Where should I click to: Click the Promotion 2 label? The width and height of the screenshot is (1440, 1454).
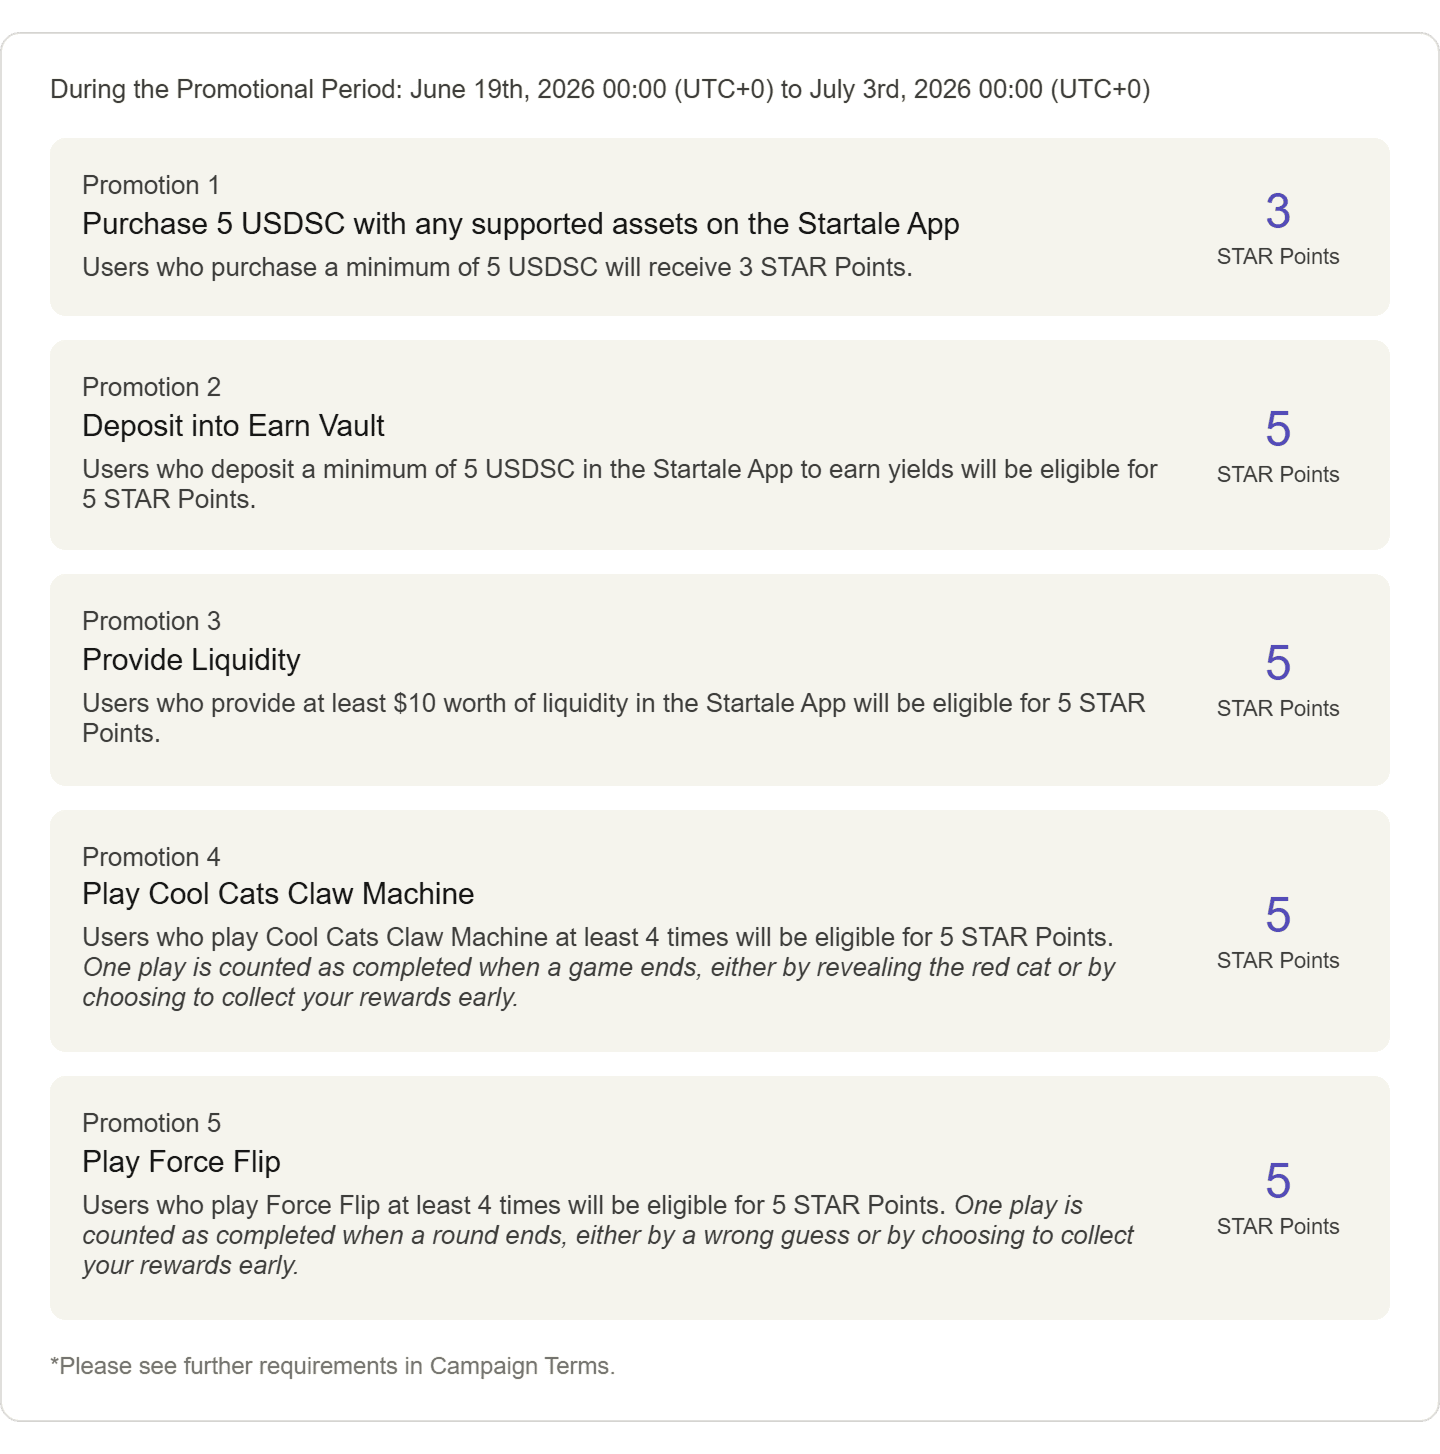point(151,387)
